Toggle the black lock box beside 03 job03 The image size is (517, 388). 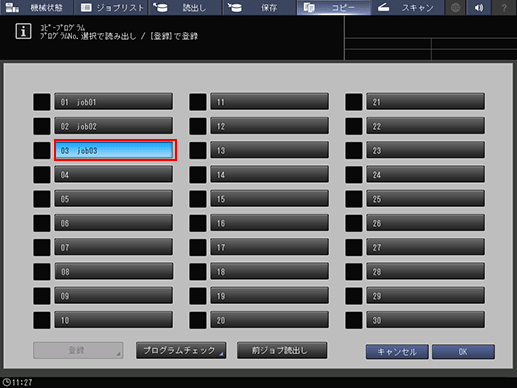pos(42,150)
